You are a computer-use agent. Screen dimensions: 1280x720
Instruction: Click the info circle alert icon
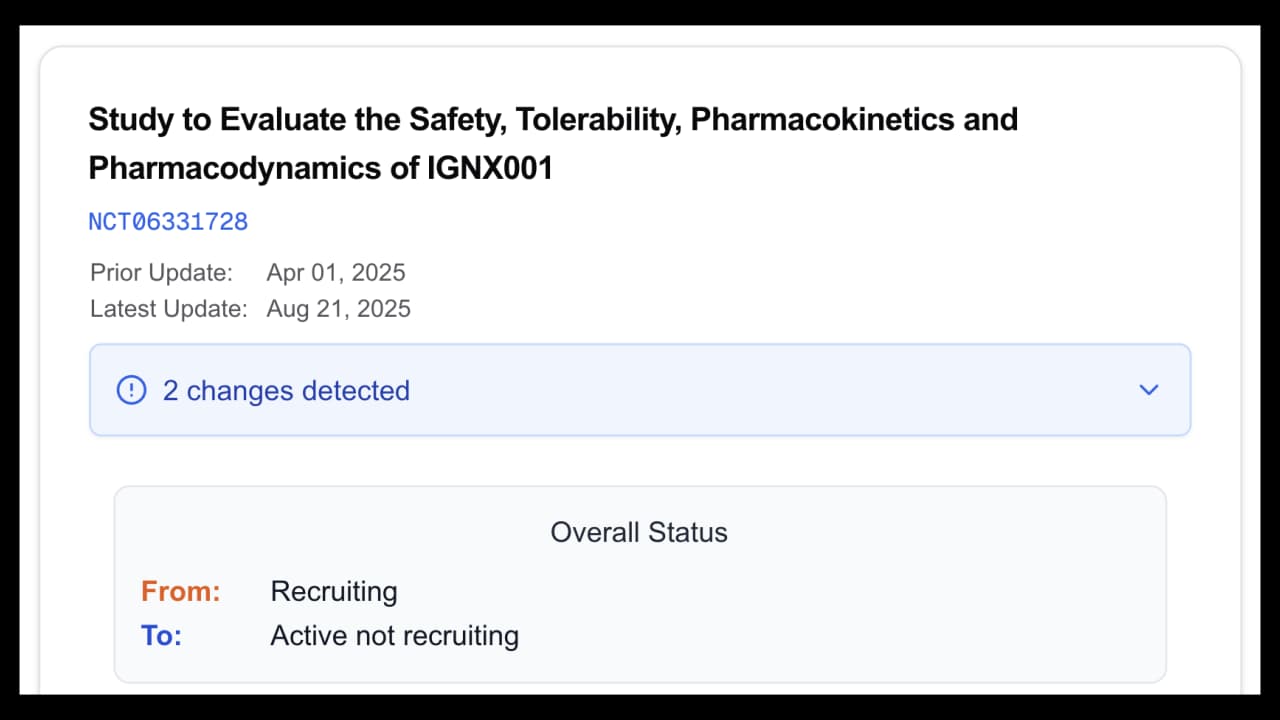point(131,390)
